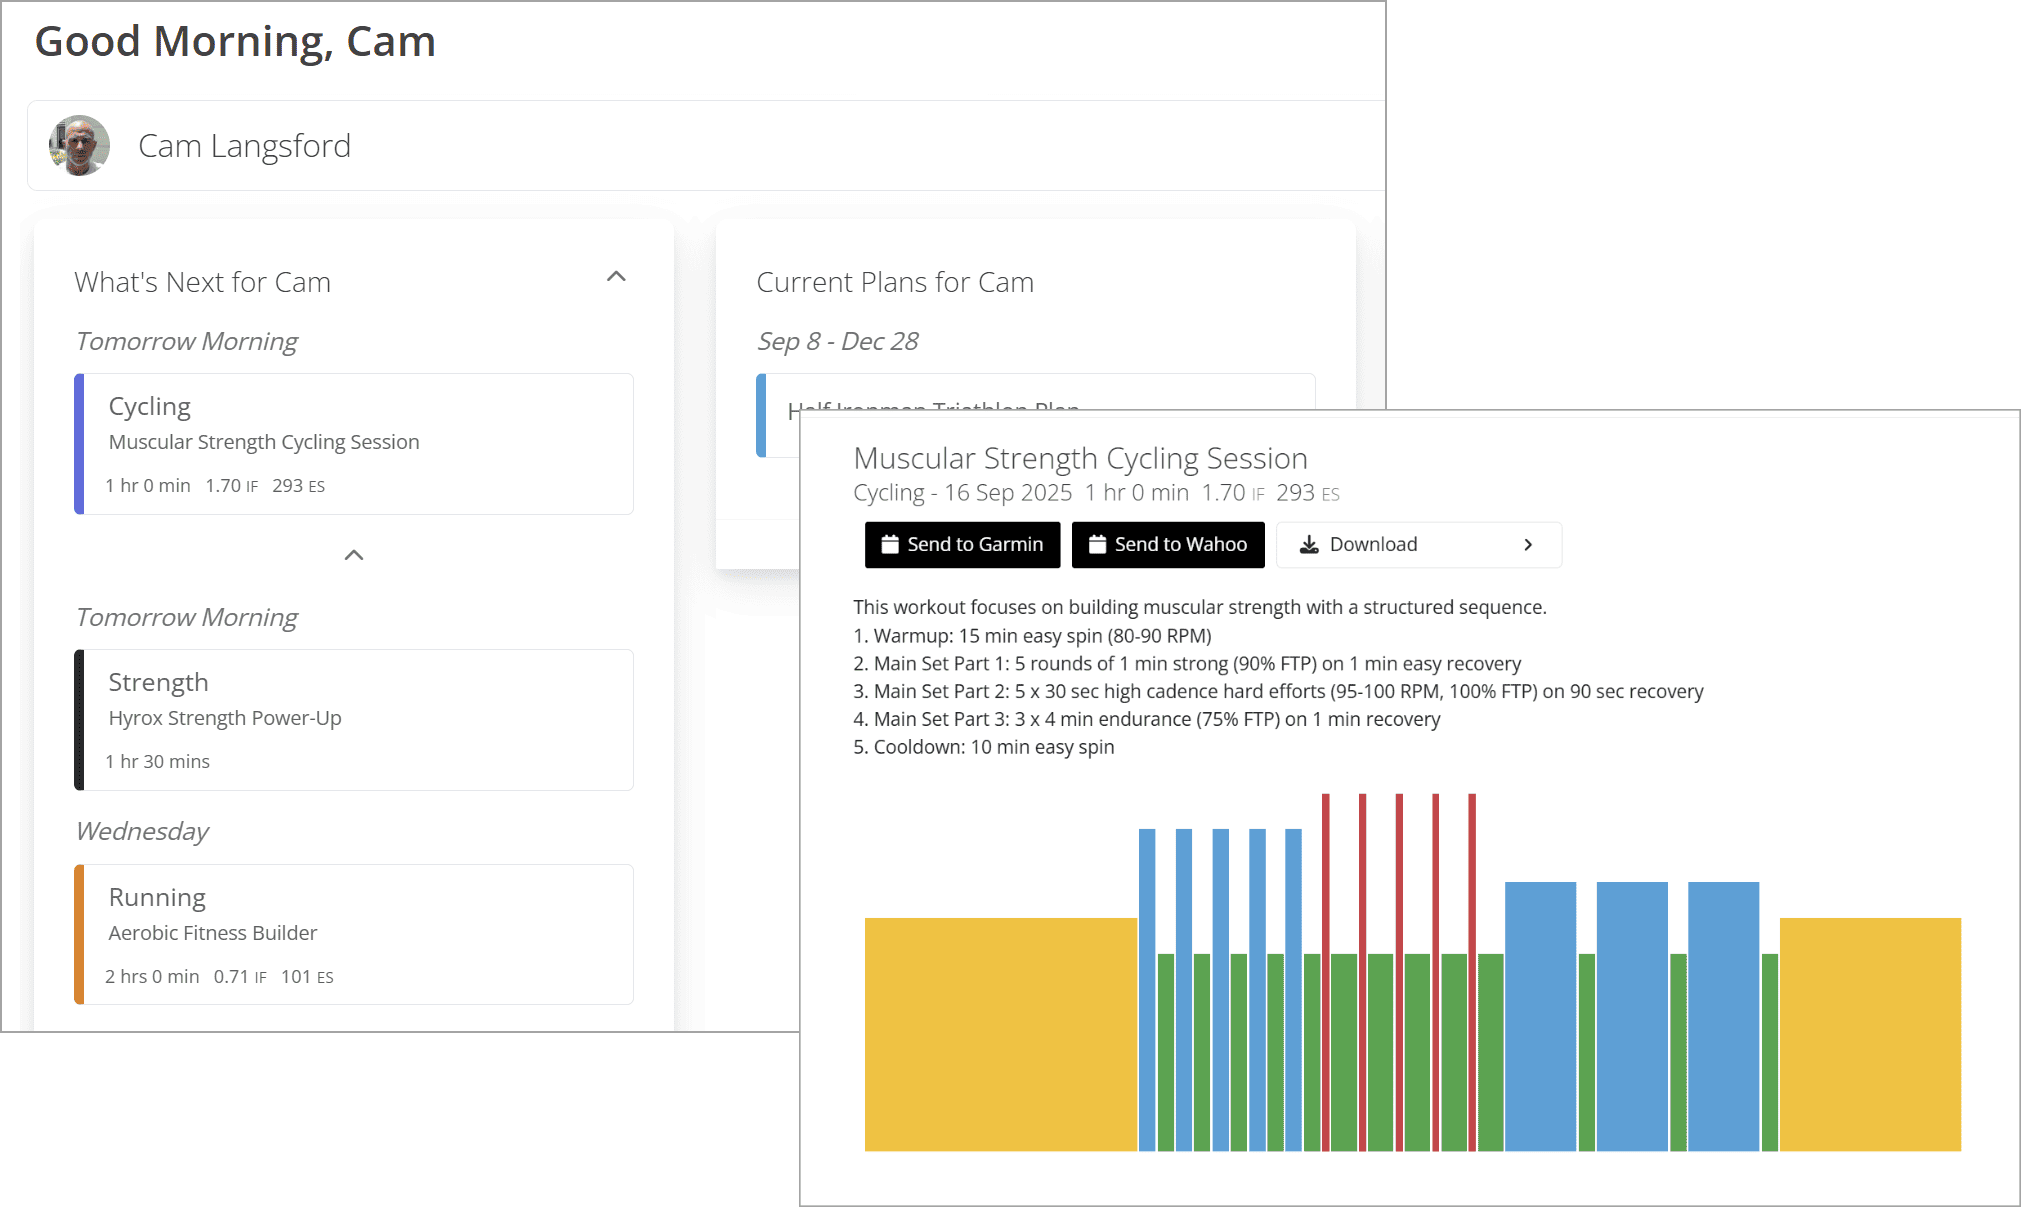This screenshot has height=1207, width=2021.
Task: Expand the Download options chevron
Action: coord(1527,545)
